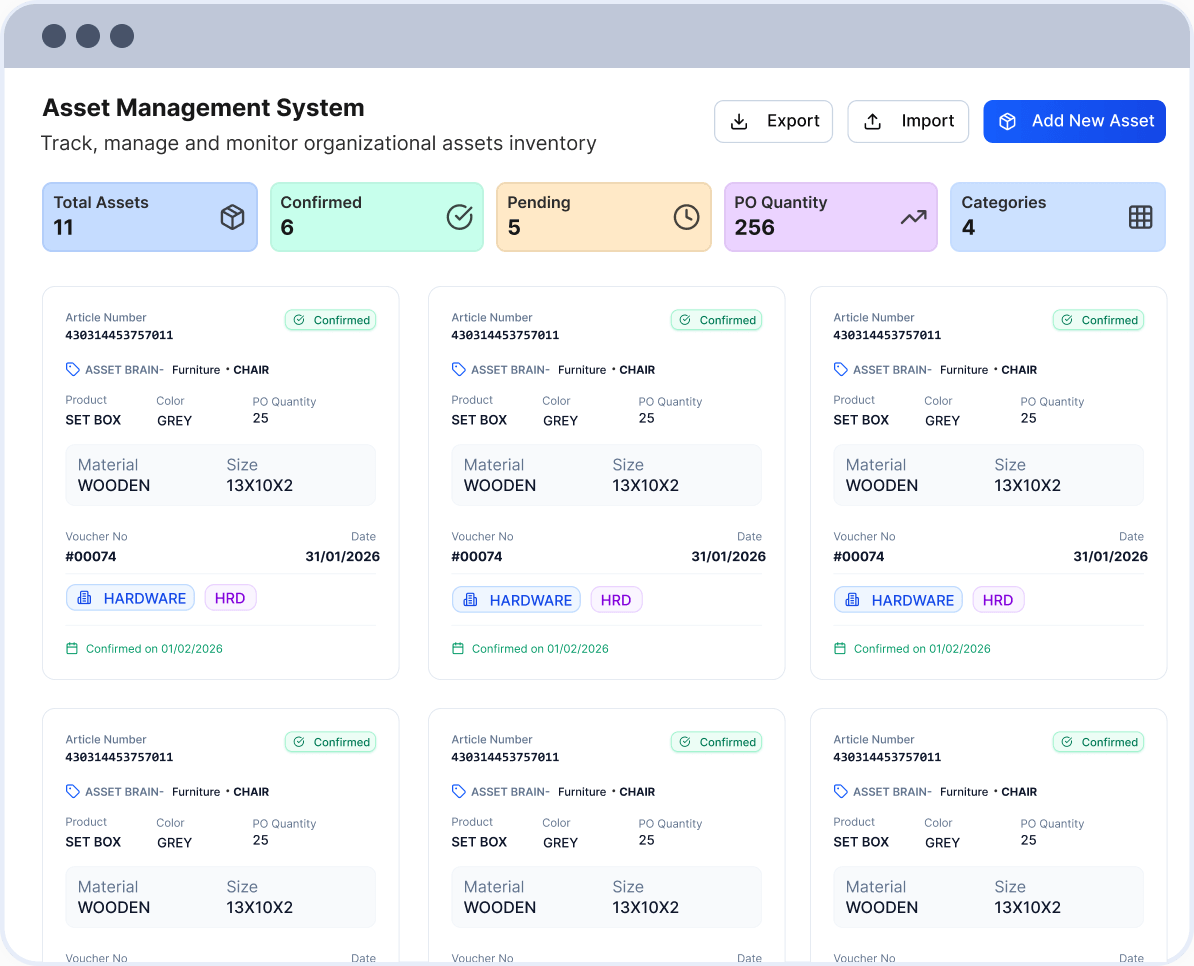Click the clock icon in Pending stat card

point(686,217)
